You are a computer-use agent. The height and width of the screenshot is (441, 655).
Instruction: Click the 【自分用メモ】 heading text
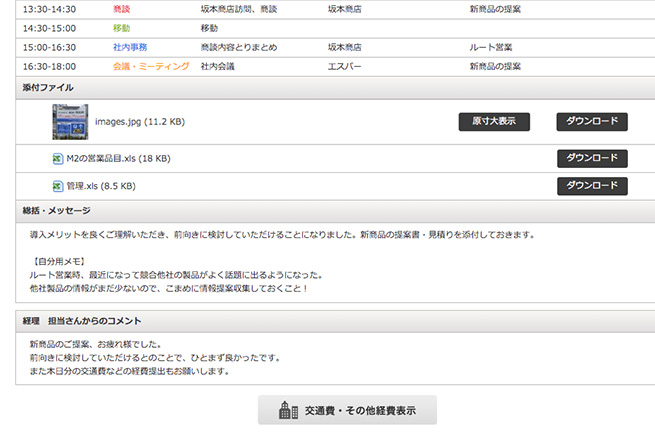pos(58,261)
